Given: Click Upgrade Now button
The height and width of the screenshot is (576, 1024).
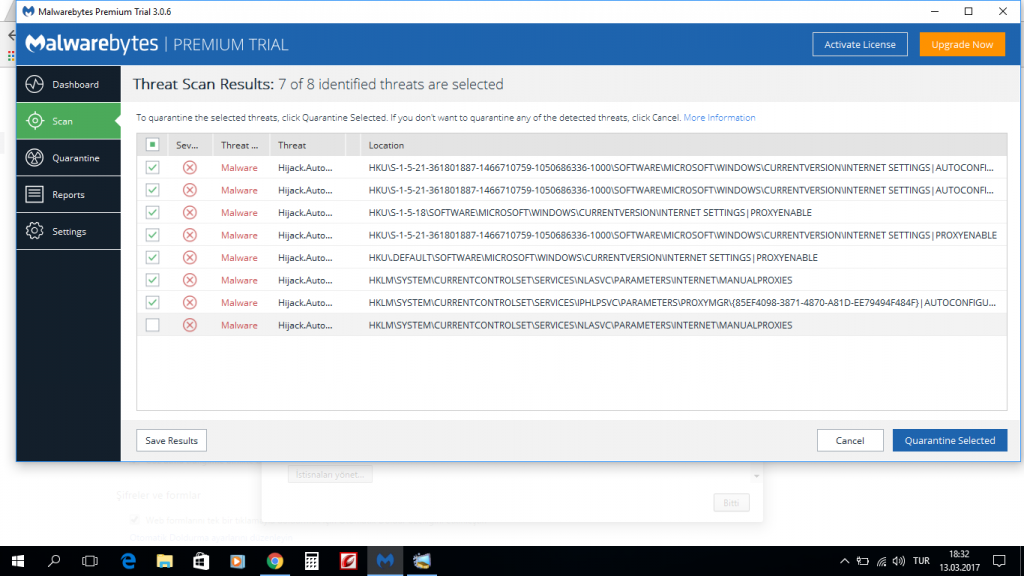Looking at the screenshot, I should (x=962, y=44).
